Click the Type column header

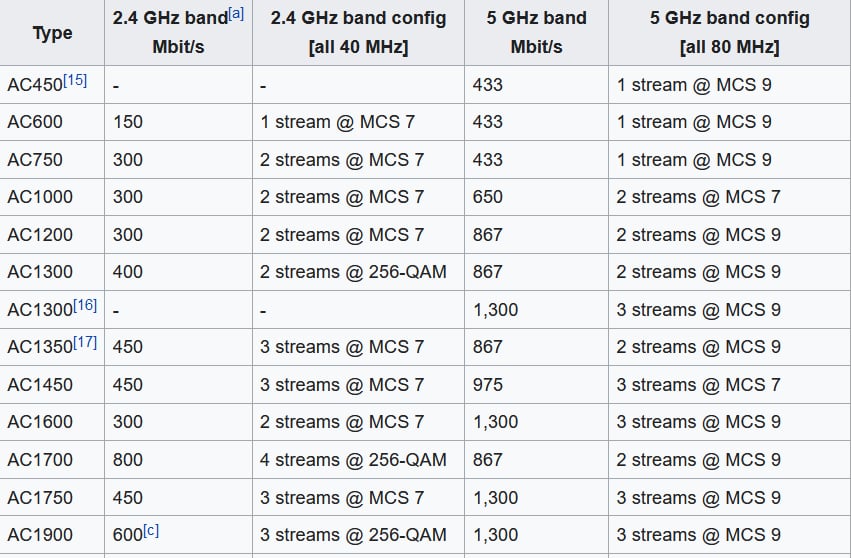pyautogui.click(x=52, y=33)
